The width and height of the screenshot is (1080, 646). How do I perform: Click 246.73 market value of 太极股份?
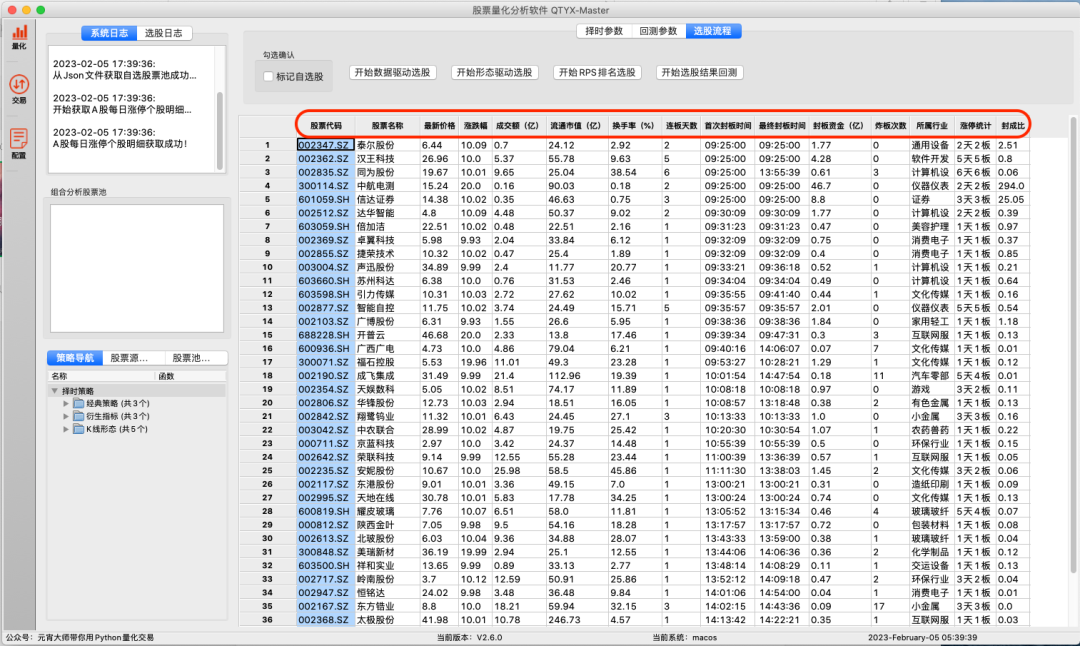[x=577, y=620]
